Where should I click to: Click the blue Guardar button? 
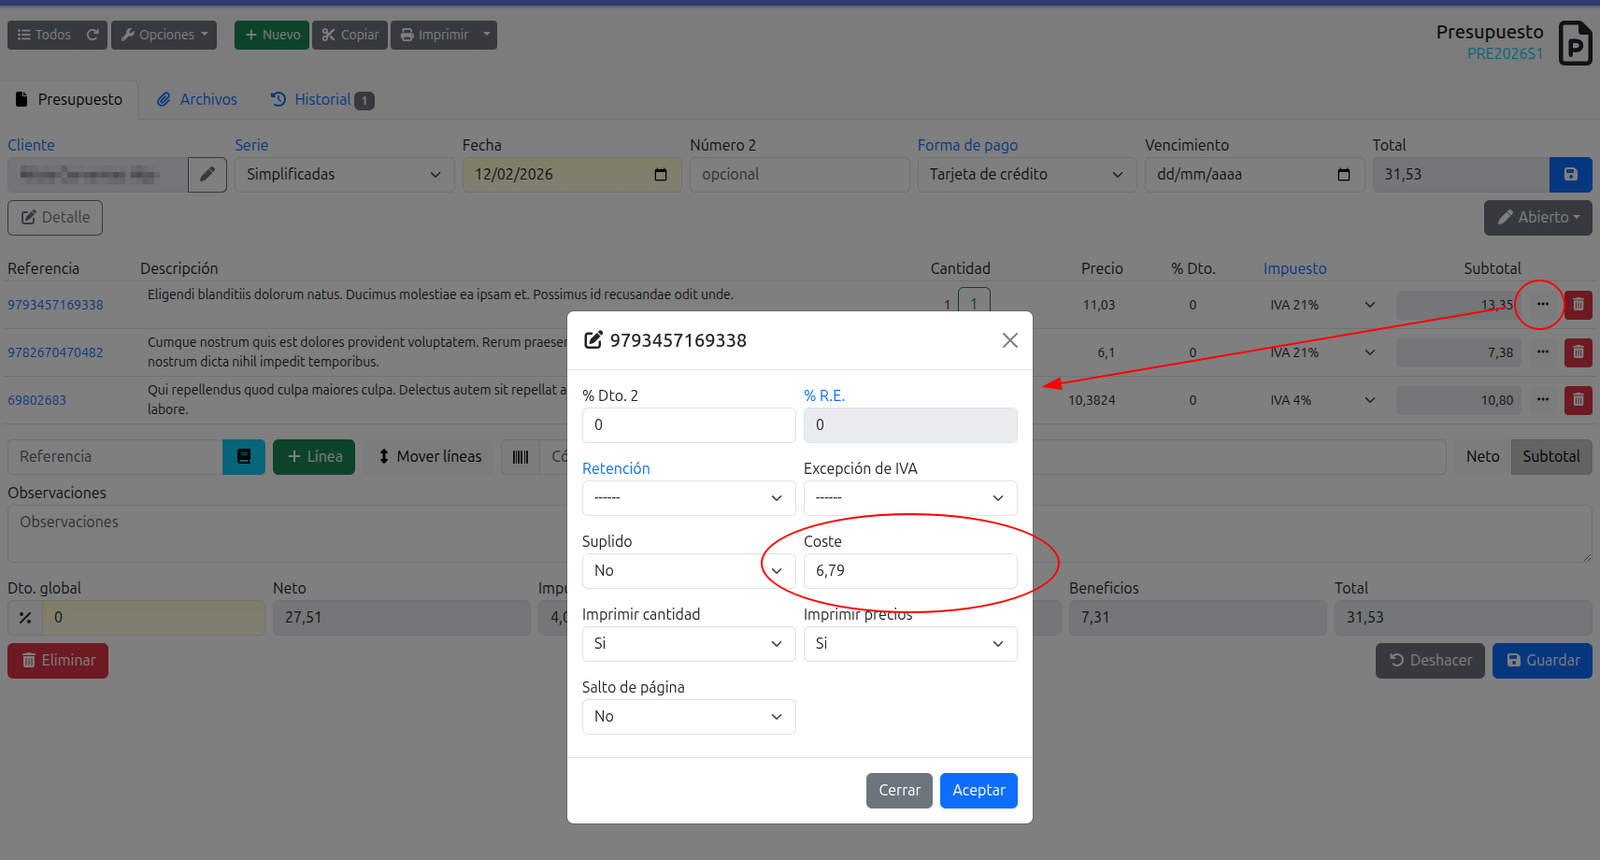[1542, 661]
